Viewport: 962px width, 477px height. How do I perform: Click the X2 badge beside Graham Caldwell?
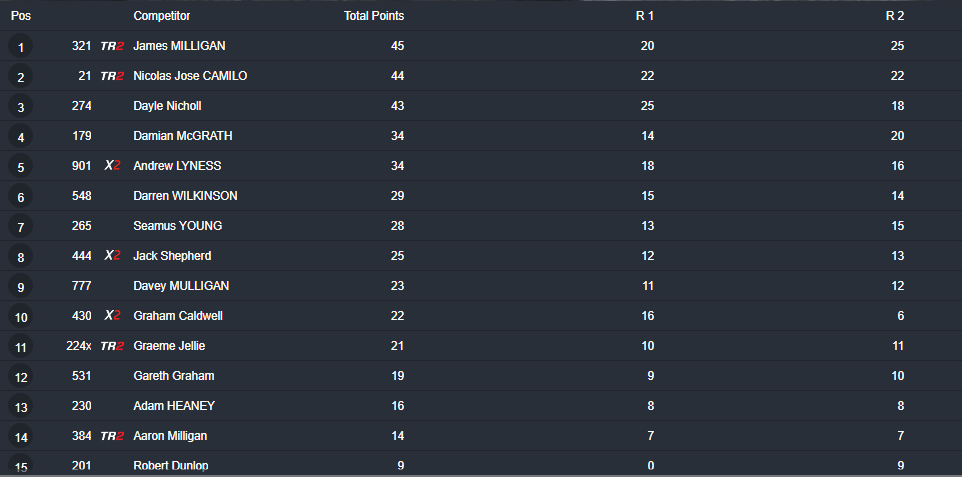coord(112,316)
